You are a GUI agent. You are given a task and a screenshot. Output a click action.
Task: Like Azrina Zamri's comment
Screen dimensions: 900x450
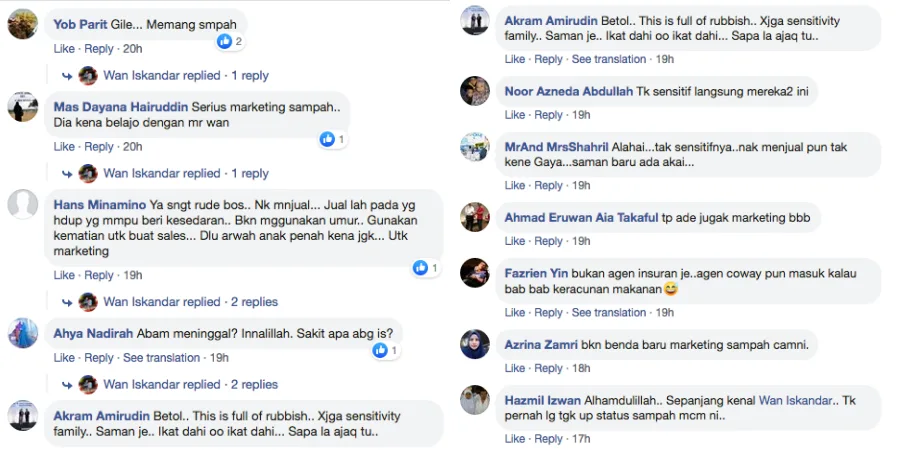(514, 369)
